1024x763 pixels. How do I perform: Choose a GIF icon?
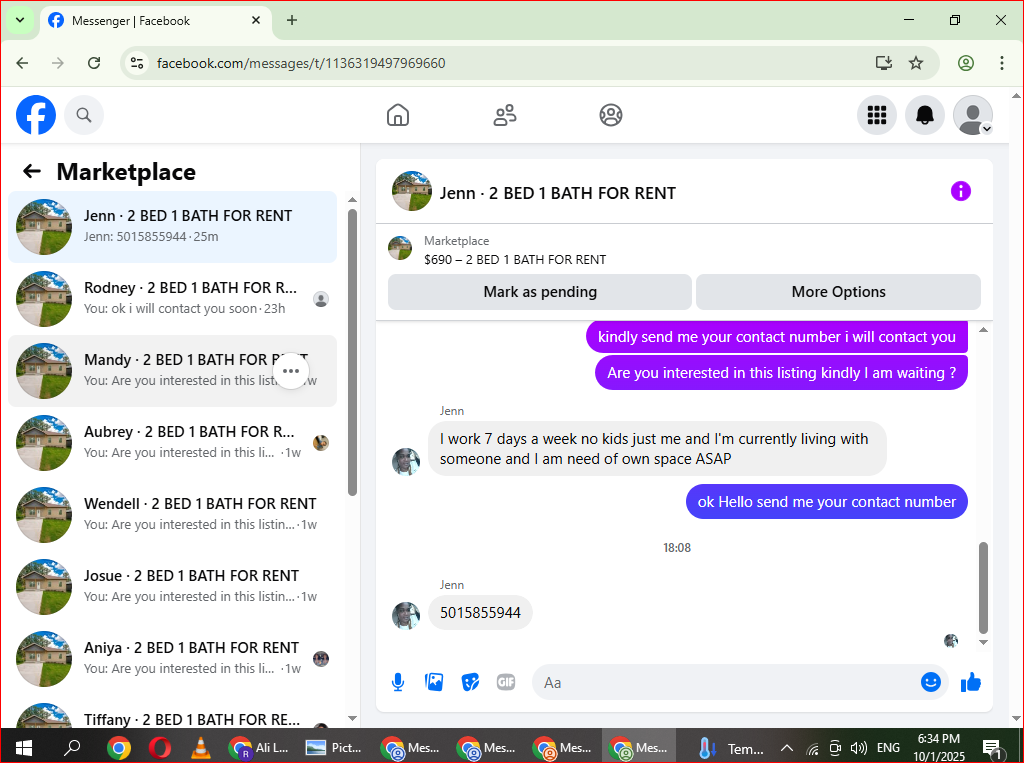506,682
